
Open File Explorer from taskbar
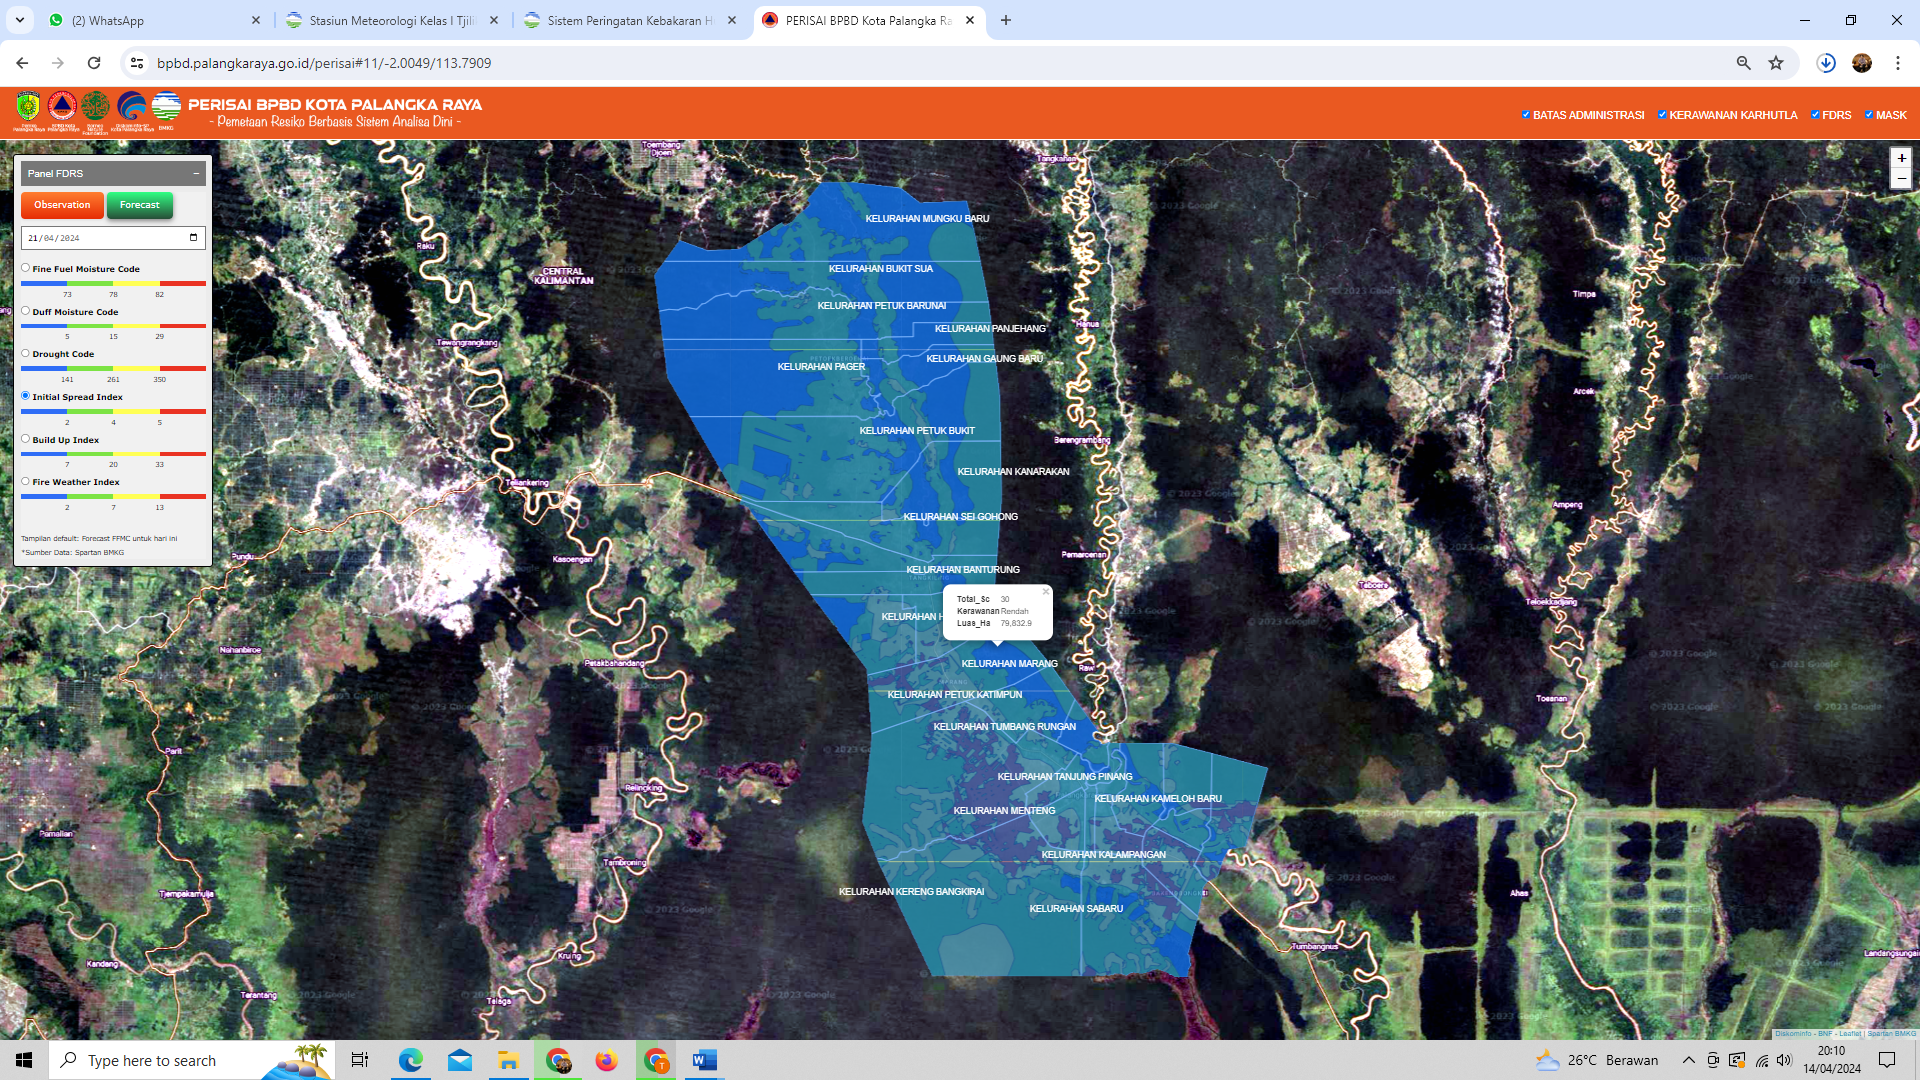[x=508, y=1060]
